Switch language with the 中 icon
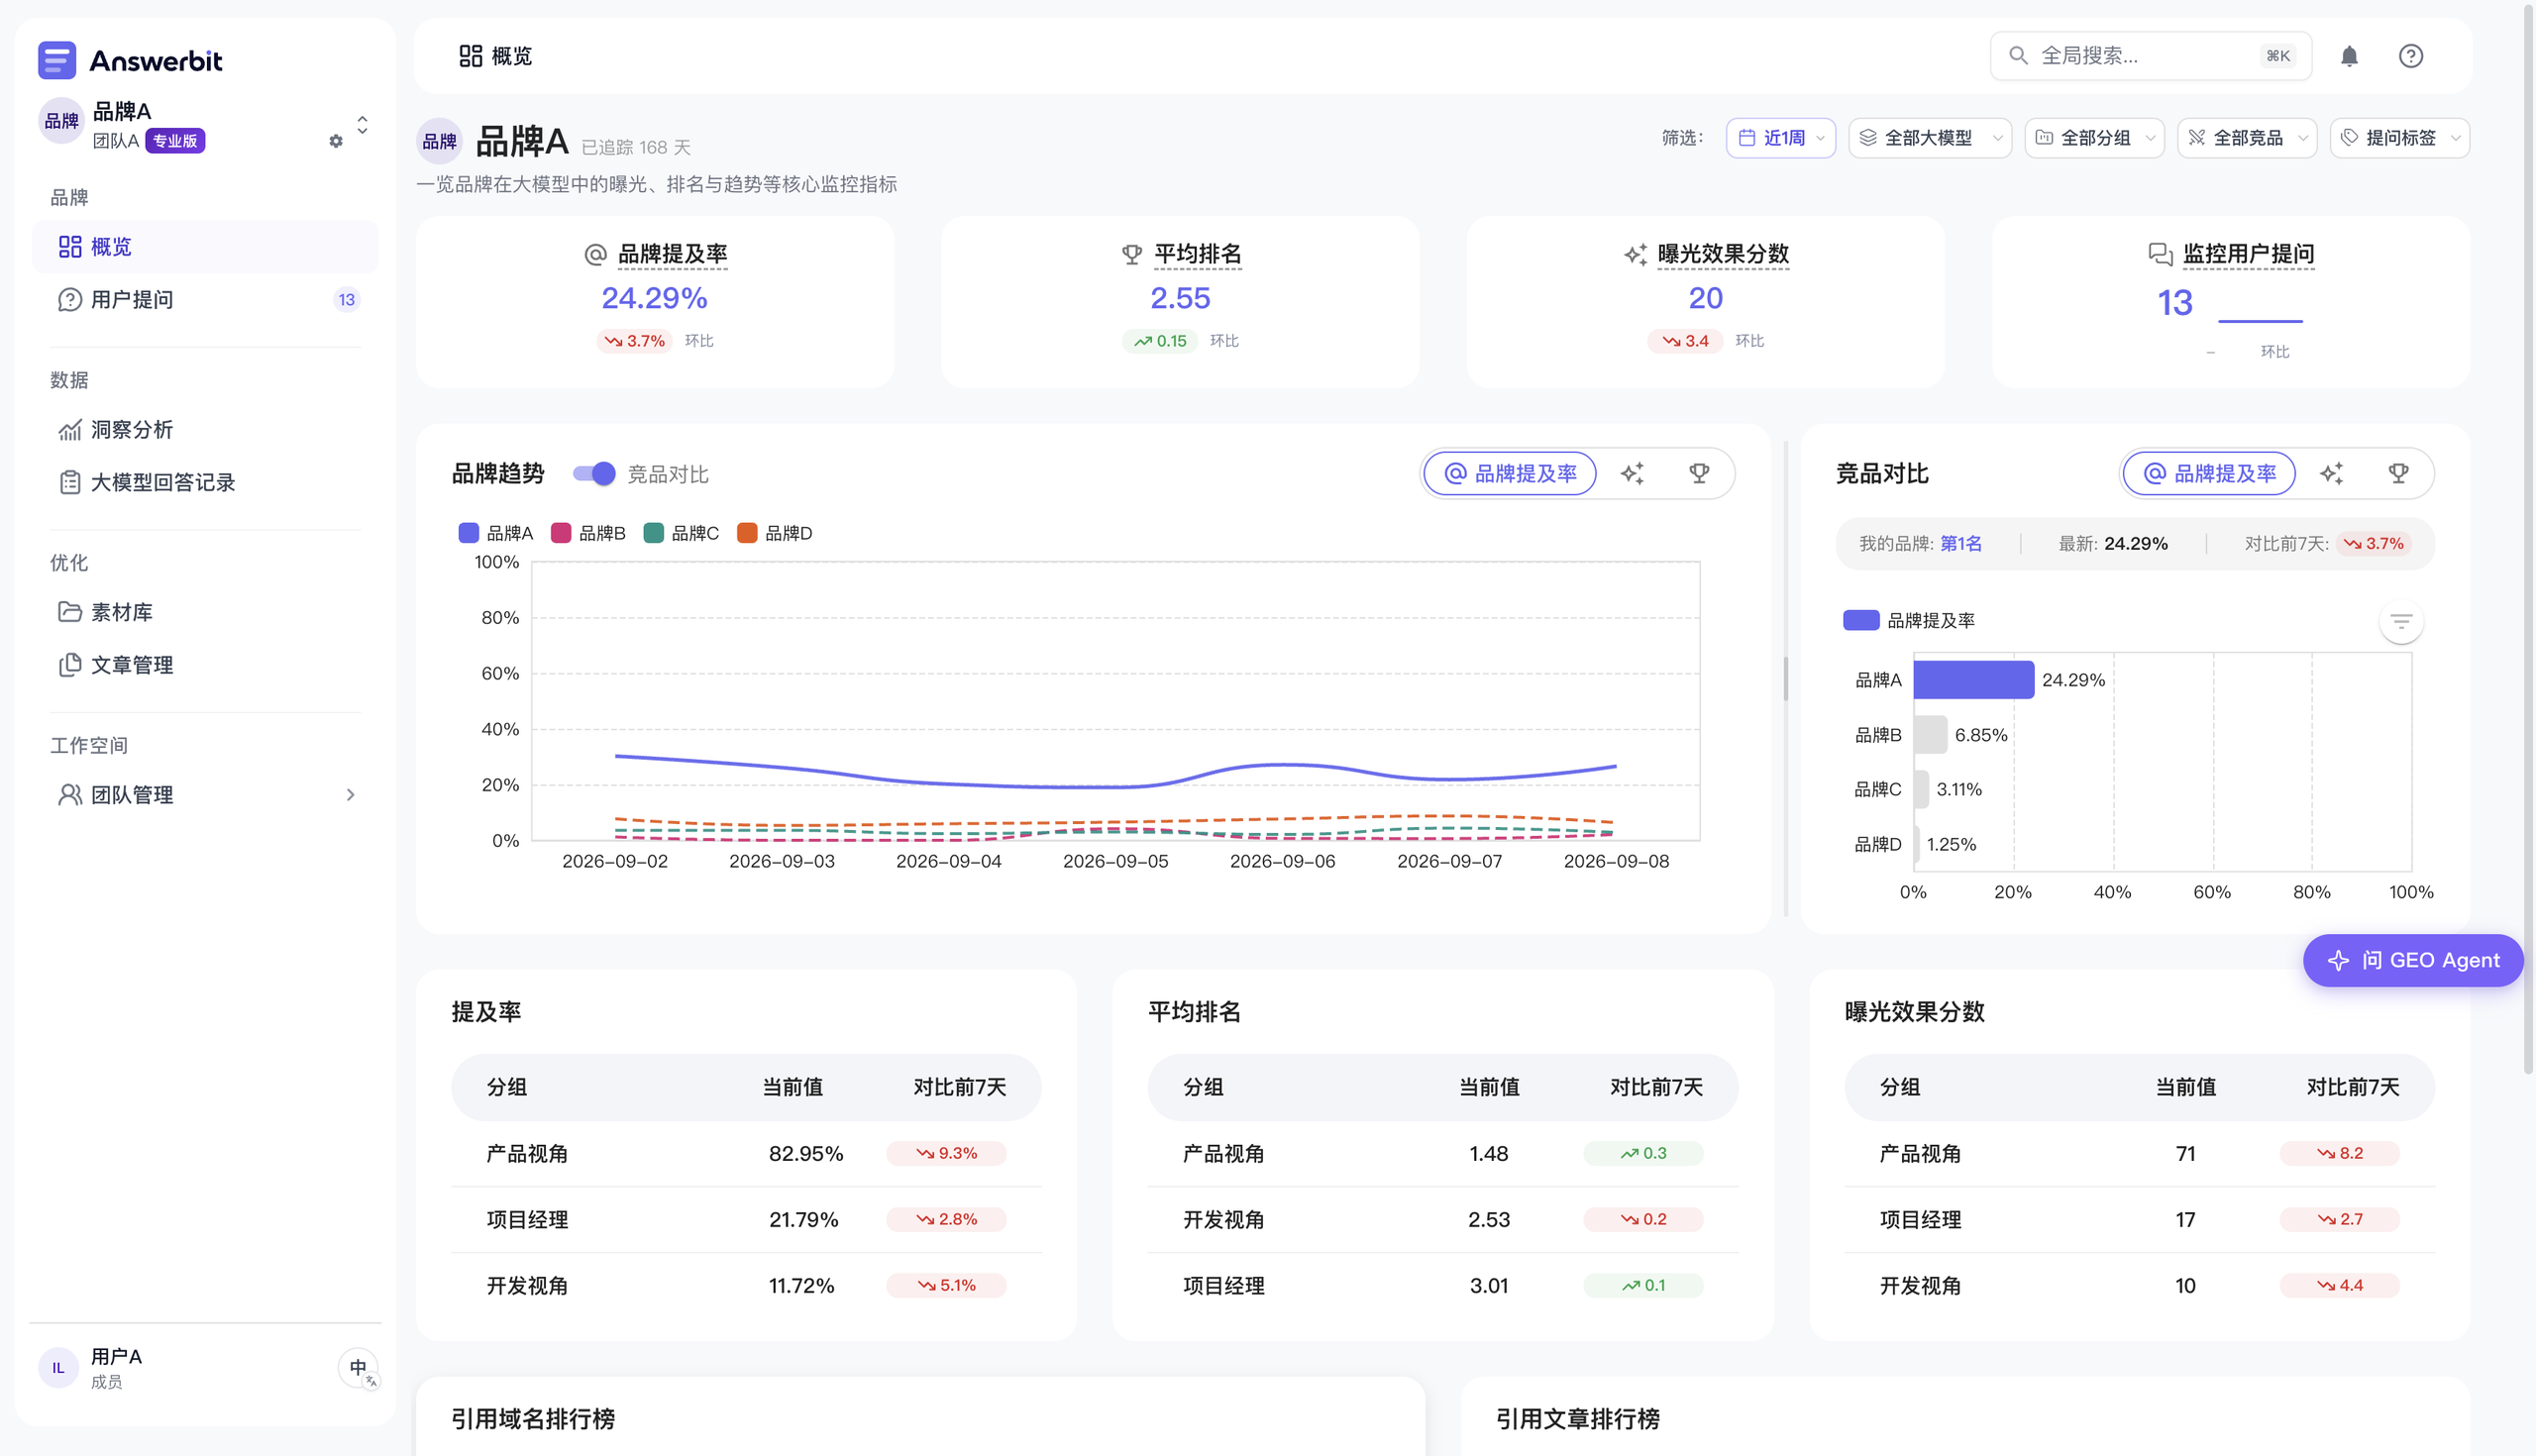 (x=359, y=1367)
